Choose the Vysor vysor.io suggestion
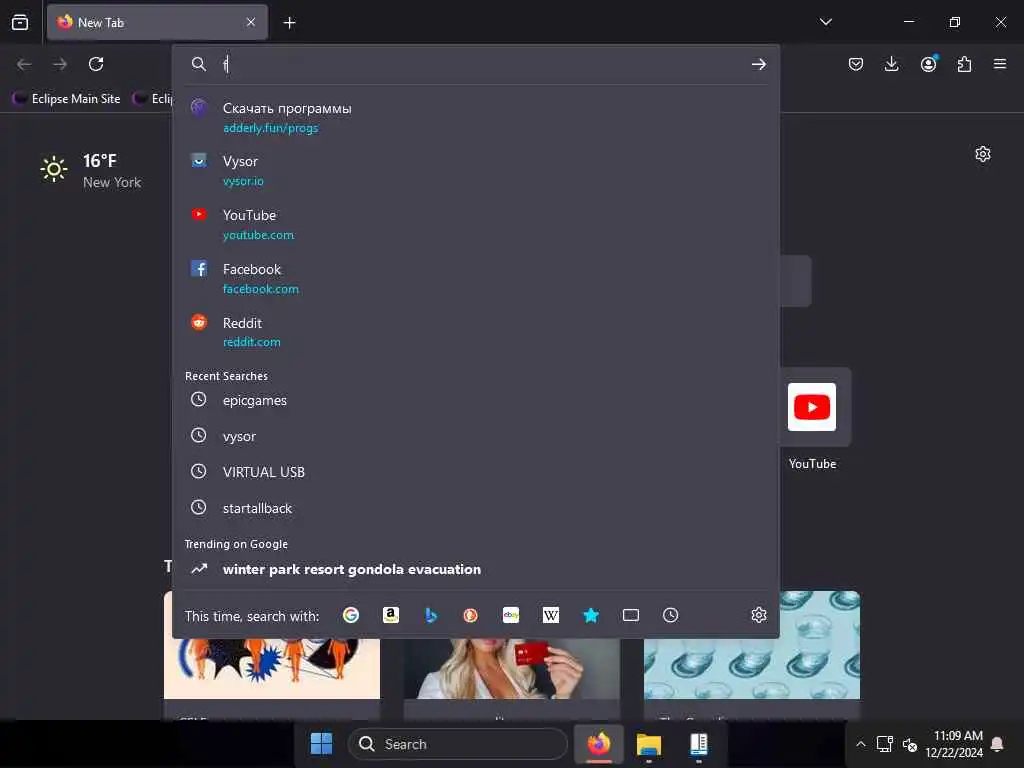 point(475,170)
